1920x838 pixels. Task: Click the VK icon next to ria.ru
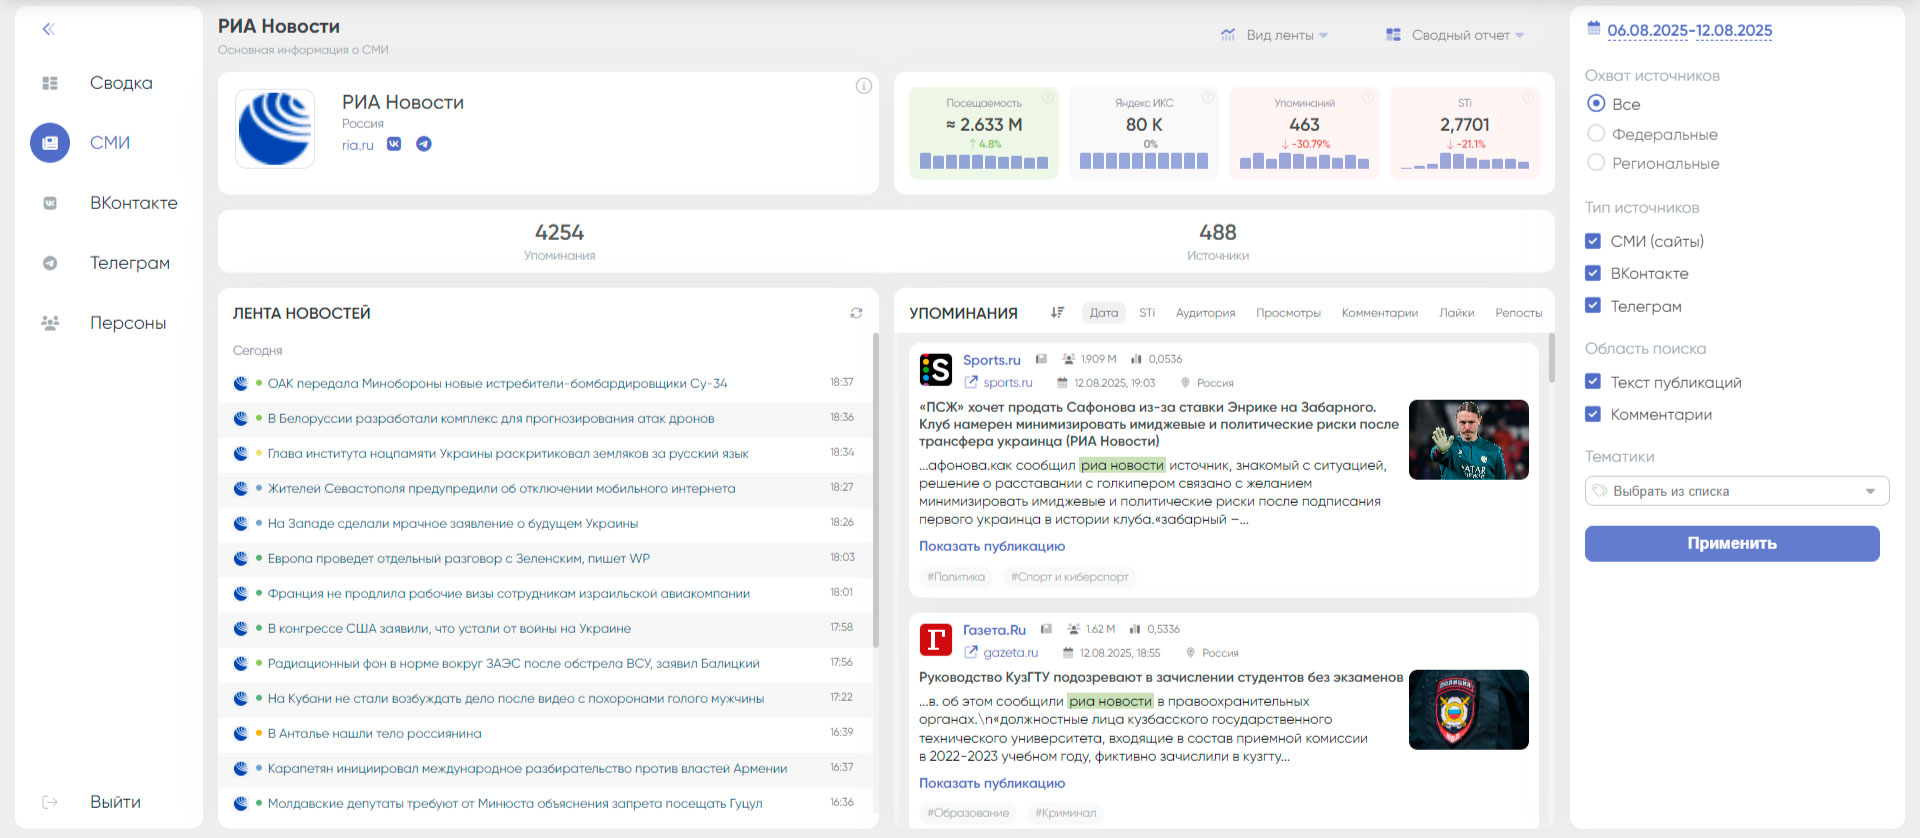point(394,144)
